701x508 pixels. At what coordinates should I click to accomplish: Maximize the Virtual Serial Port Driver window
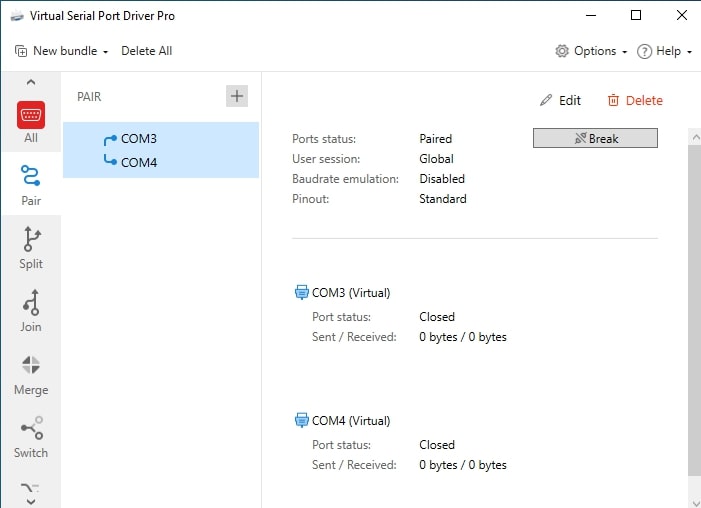click(x=636, y=15)
